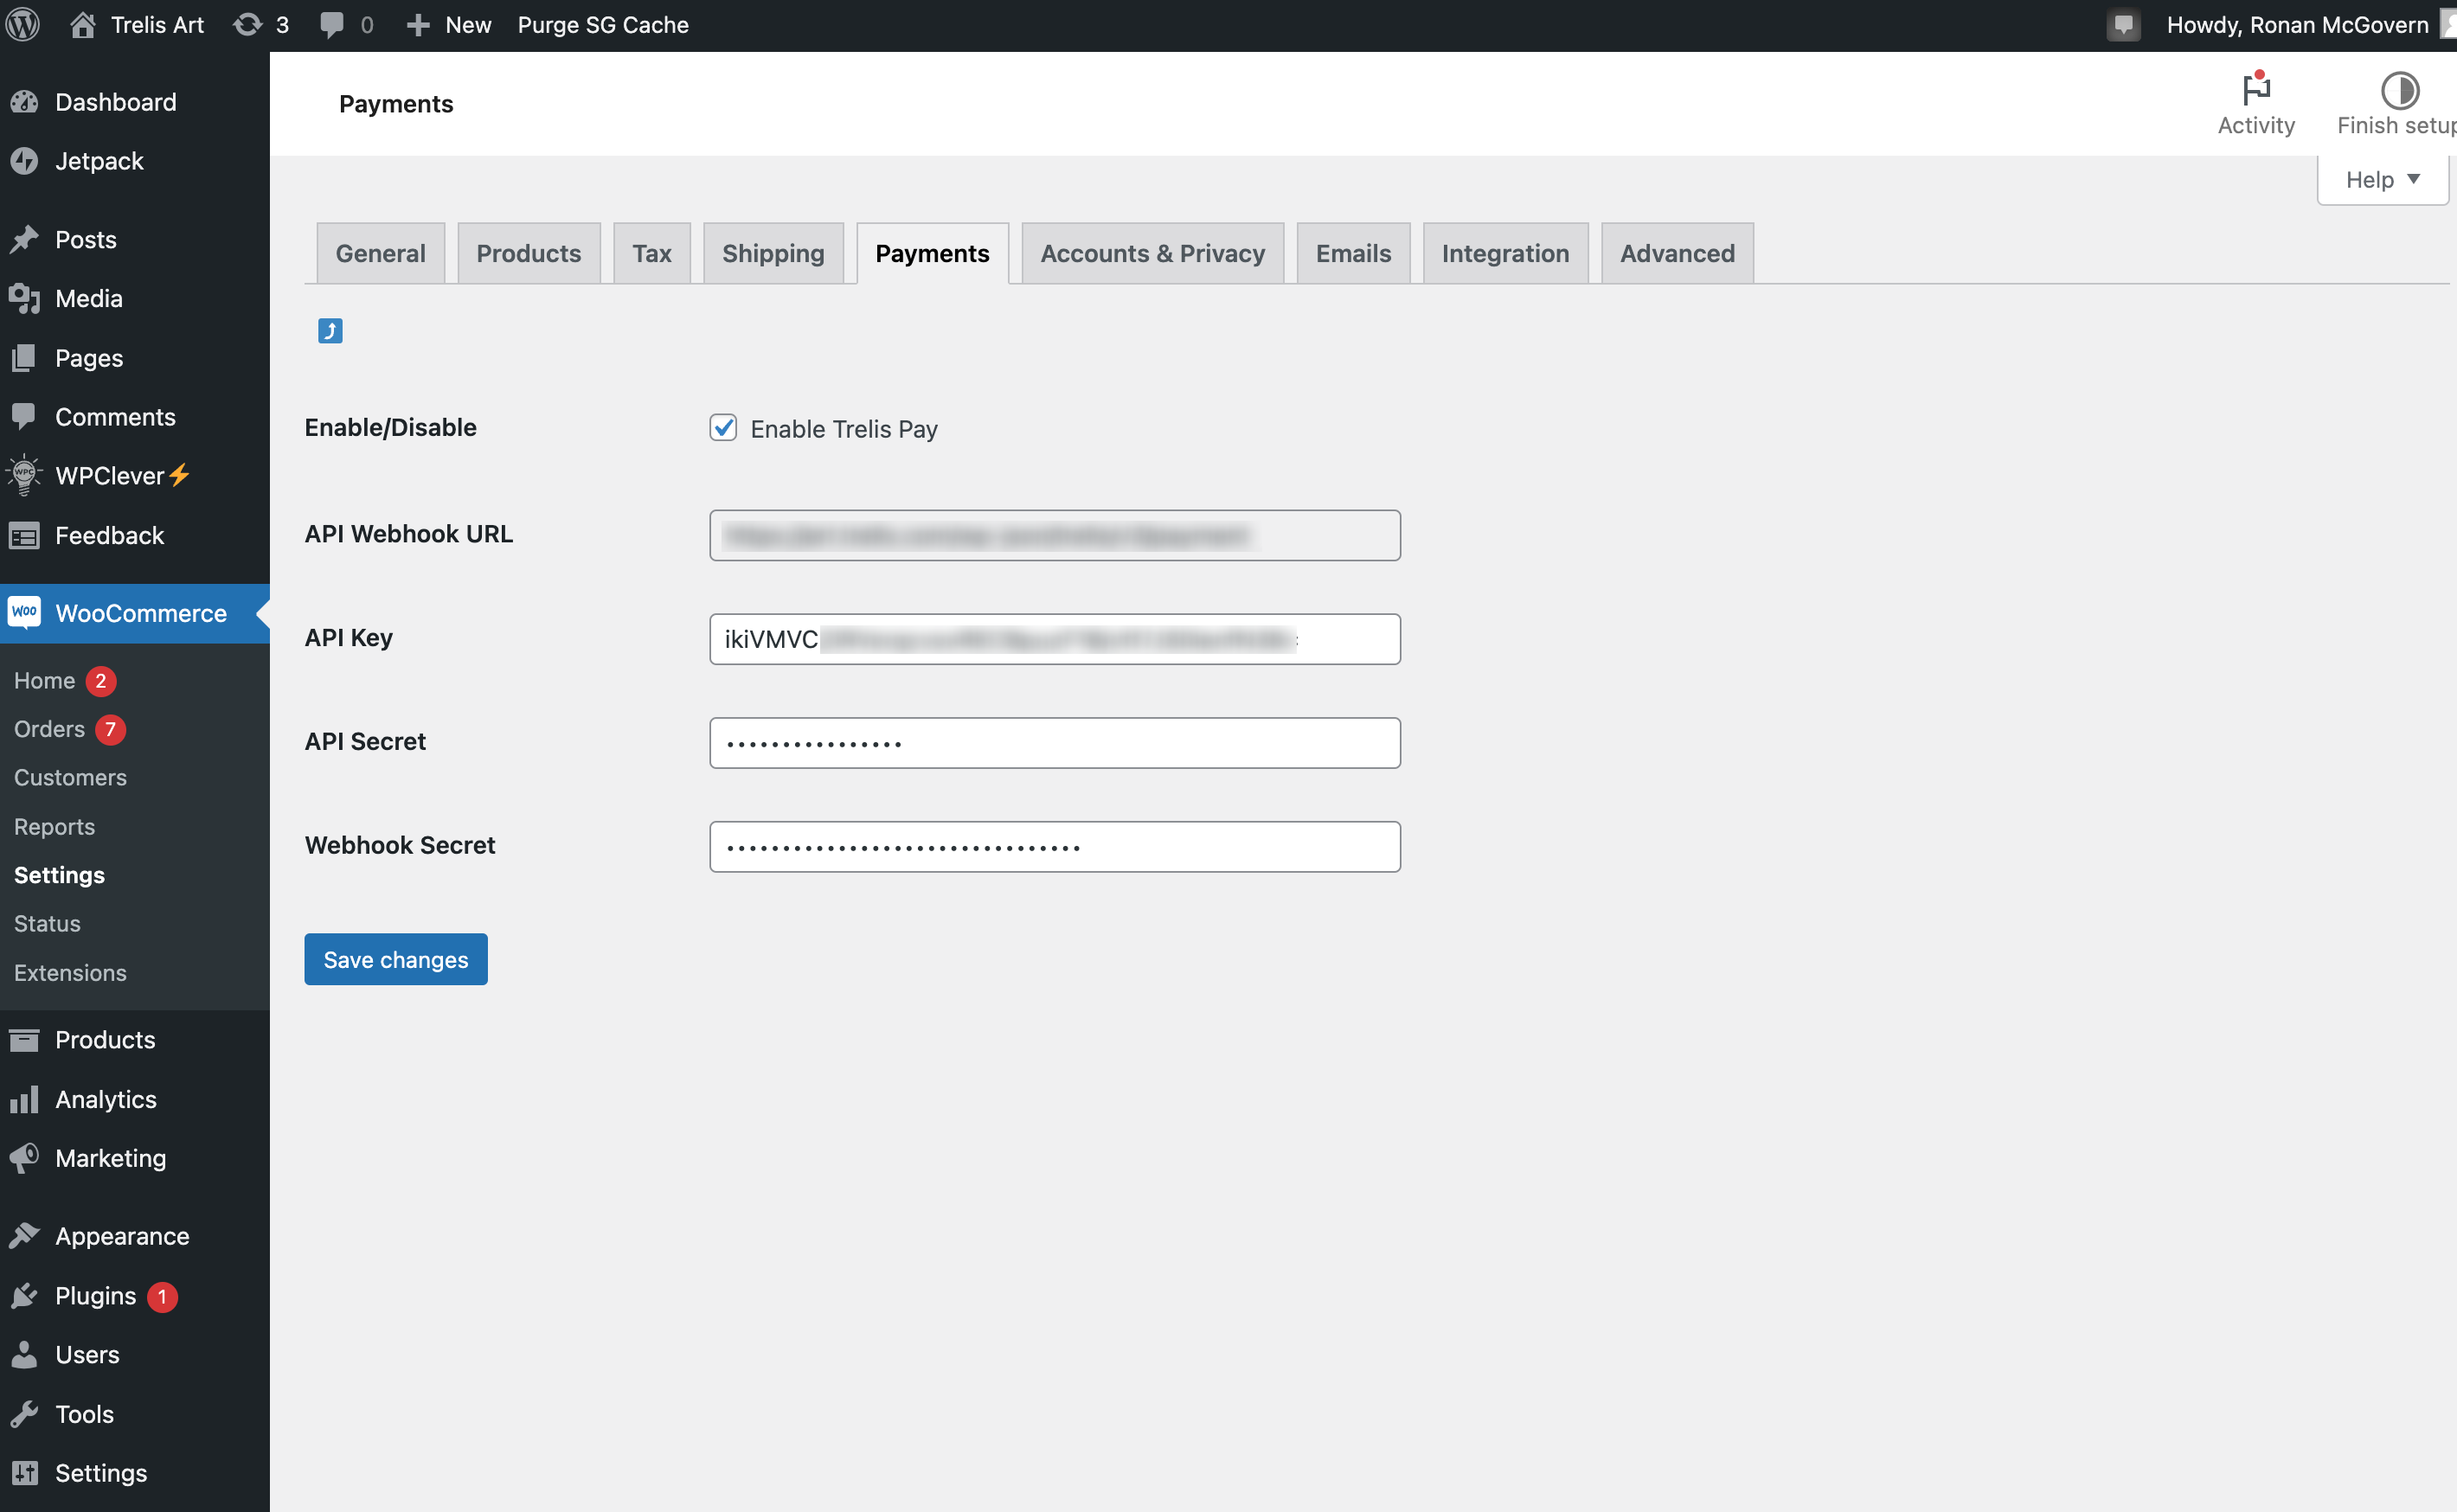
Task: Click the New plus icon
Action: click(x=418, y=25)
